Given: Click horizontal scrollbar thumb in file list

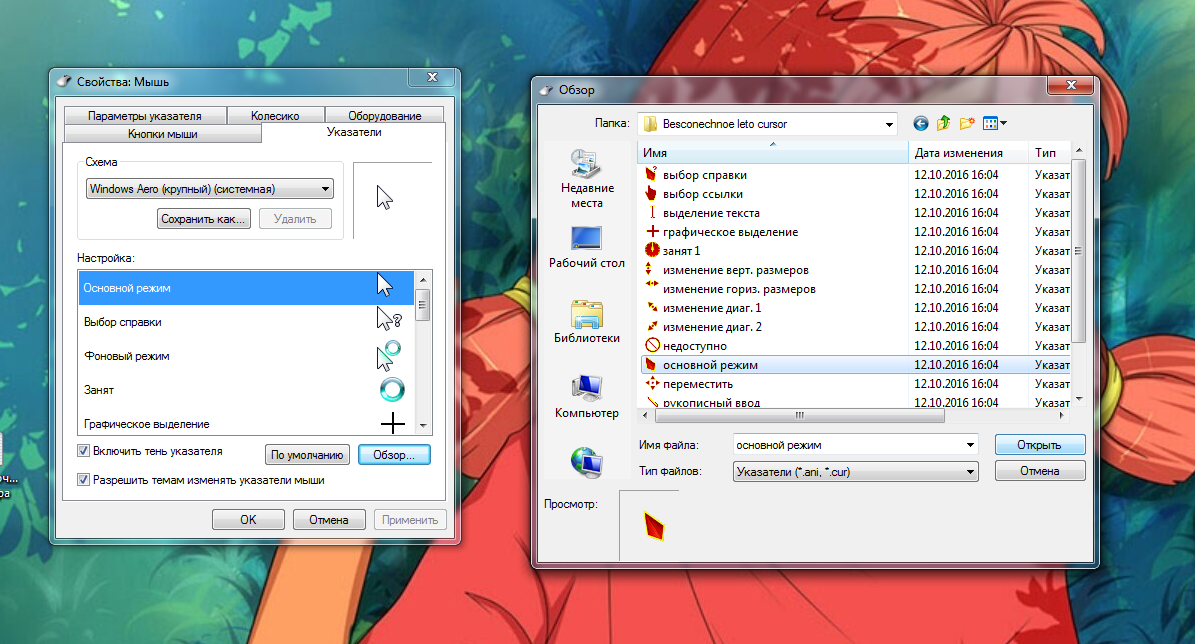Looking at the screenshot, I should tap(799, 415).
